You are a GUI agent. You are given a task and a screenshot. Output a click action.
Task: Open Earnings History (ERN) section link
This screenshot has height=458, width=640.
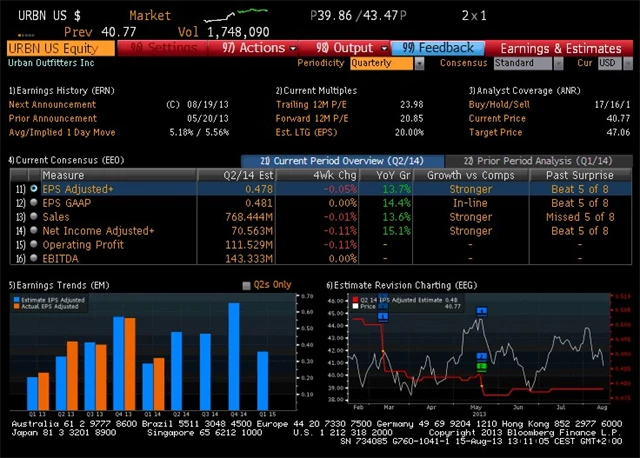[64, 90]
